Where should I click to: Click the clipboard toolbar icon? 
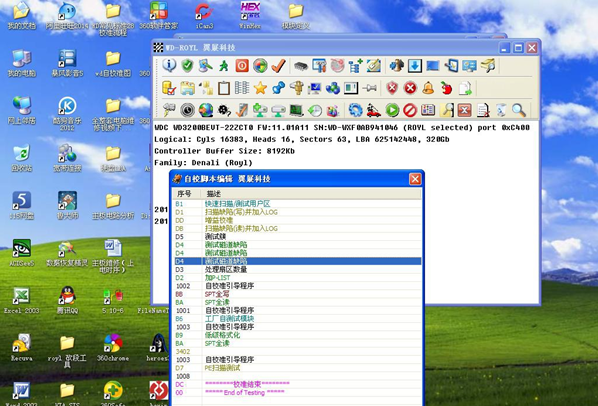(x=223, y=88)
